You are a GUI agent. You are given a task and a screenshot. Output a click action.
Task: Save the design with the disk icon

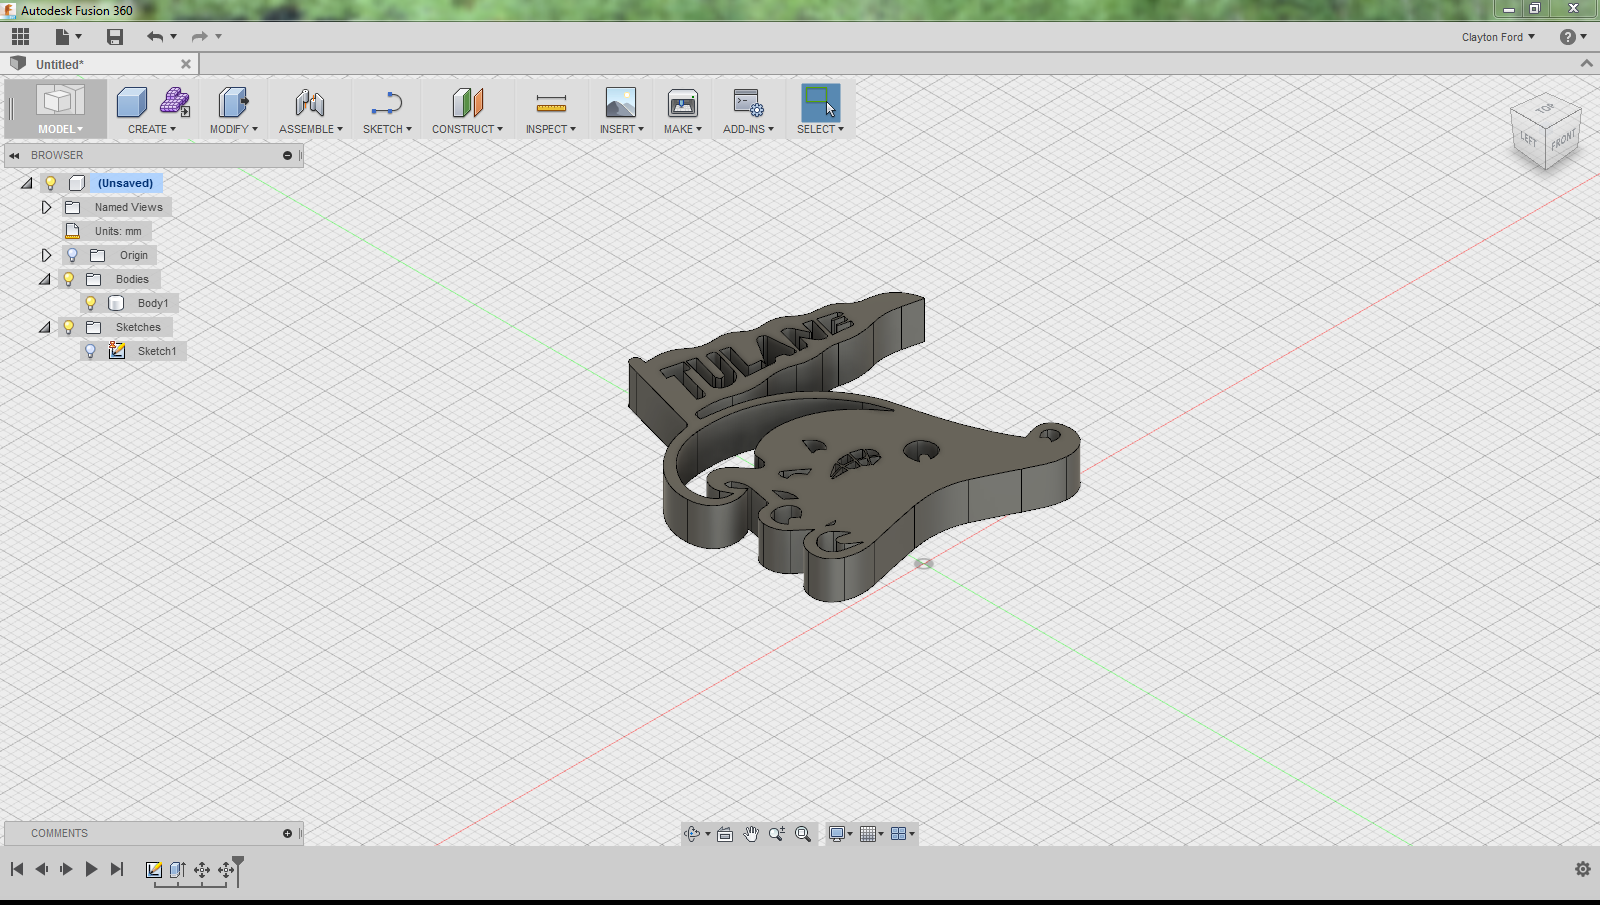click(x=115, y=37)
